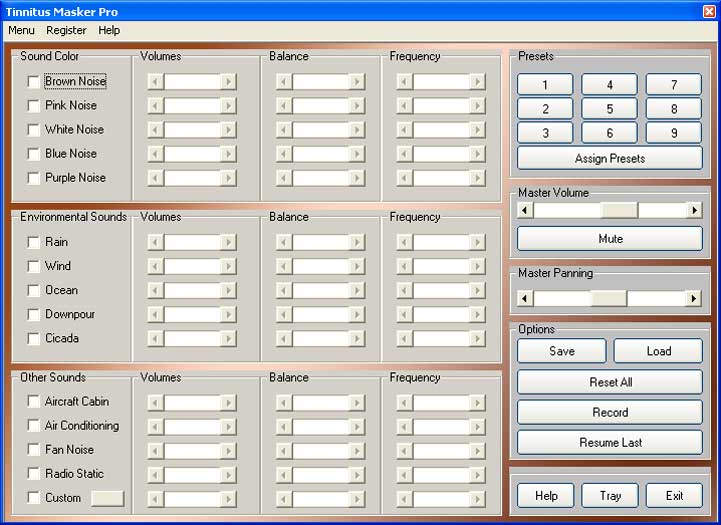Open the Menu menu
Viewport: 721px width, 525px height.
pos(21,30)
